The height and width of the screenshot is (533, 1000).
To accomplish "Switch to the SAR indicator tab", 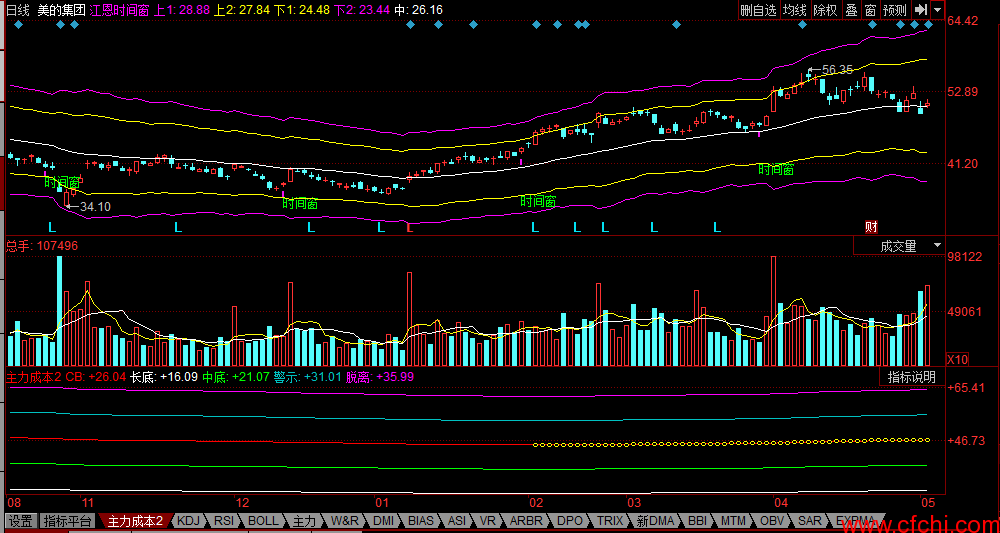I will coord(810,521).
